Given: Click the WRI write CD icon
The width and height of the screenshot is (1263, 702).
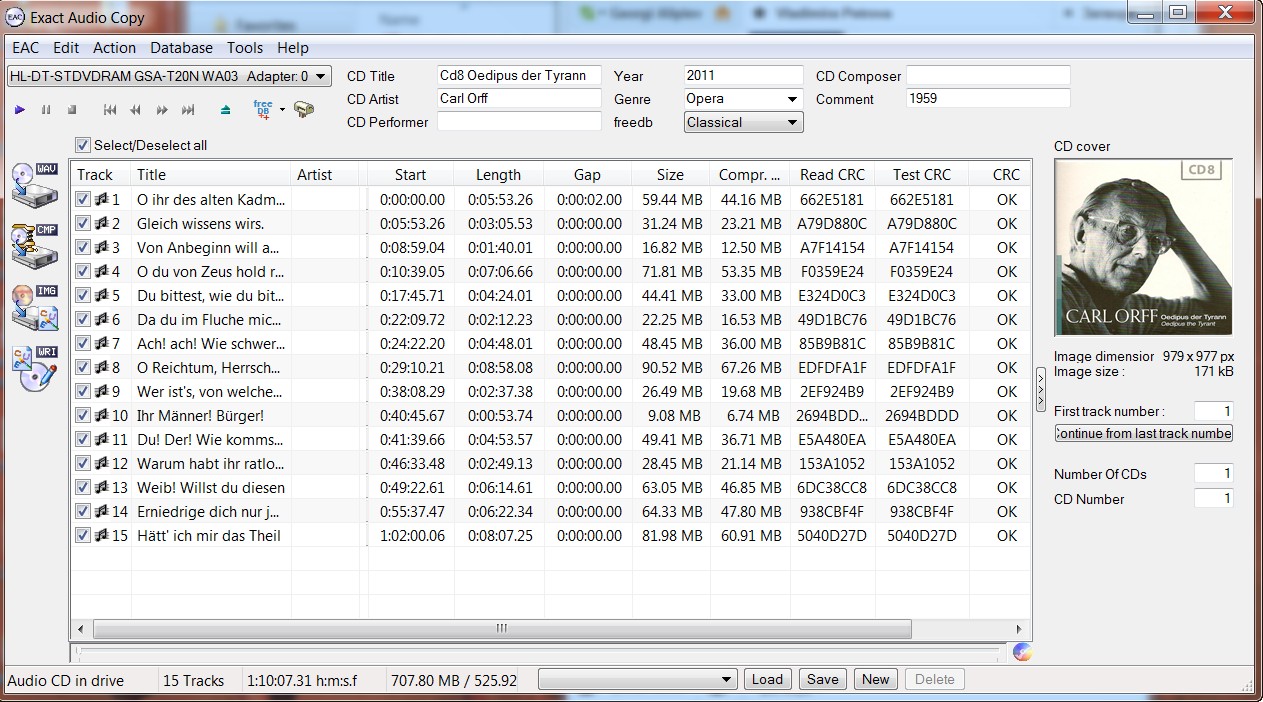Looking at the screenshot, I should pyautogui.click(x=34, y=369).
